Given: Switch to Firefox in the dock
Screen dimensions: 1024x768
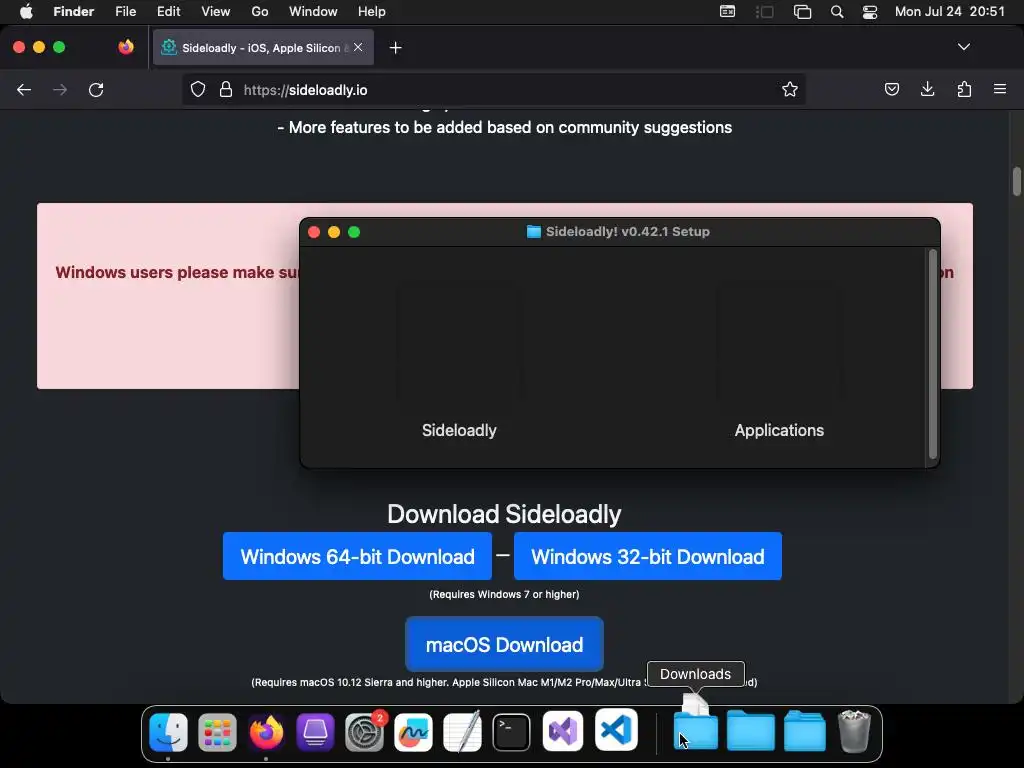Looking at the screenshot, I should (266, 732).
